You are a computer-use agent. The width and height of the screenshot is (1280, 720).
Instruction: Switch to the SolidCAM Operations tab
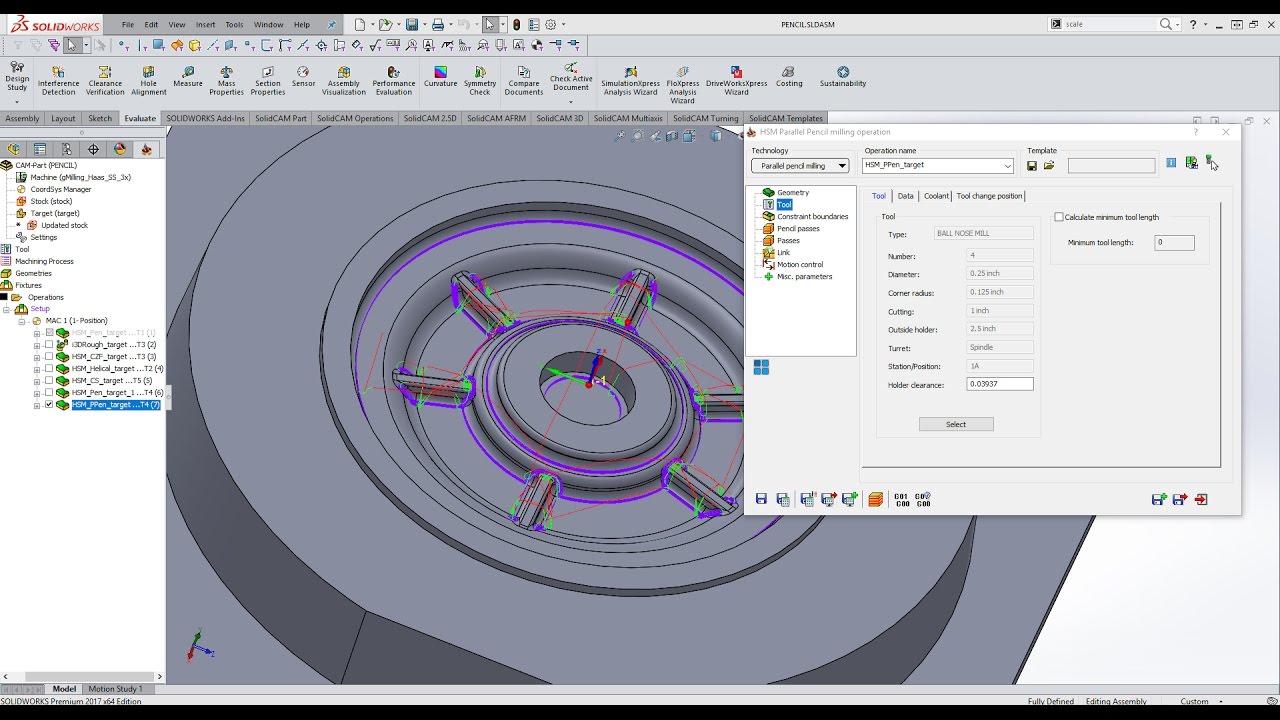tap(355, 118)
